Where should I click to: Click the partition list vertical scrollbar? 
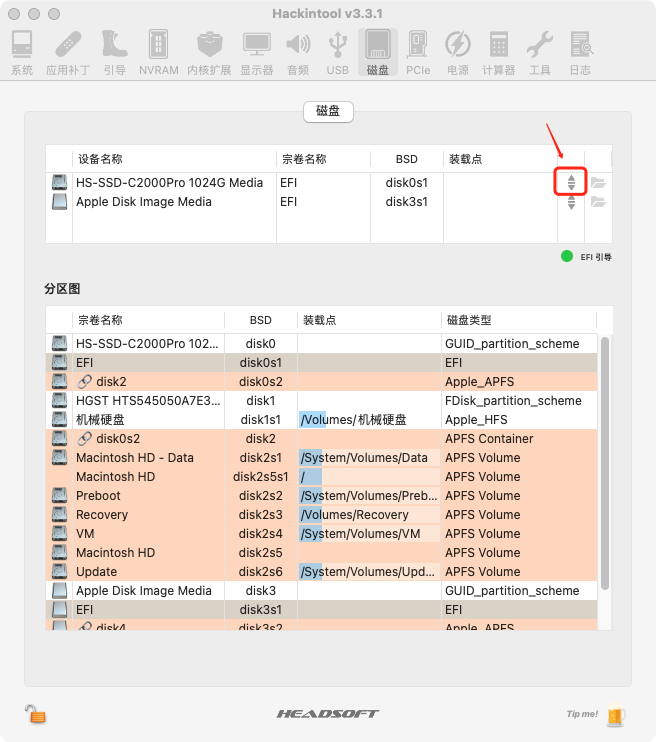(604, 464)
